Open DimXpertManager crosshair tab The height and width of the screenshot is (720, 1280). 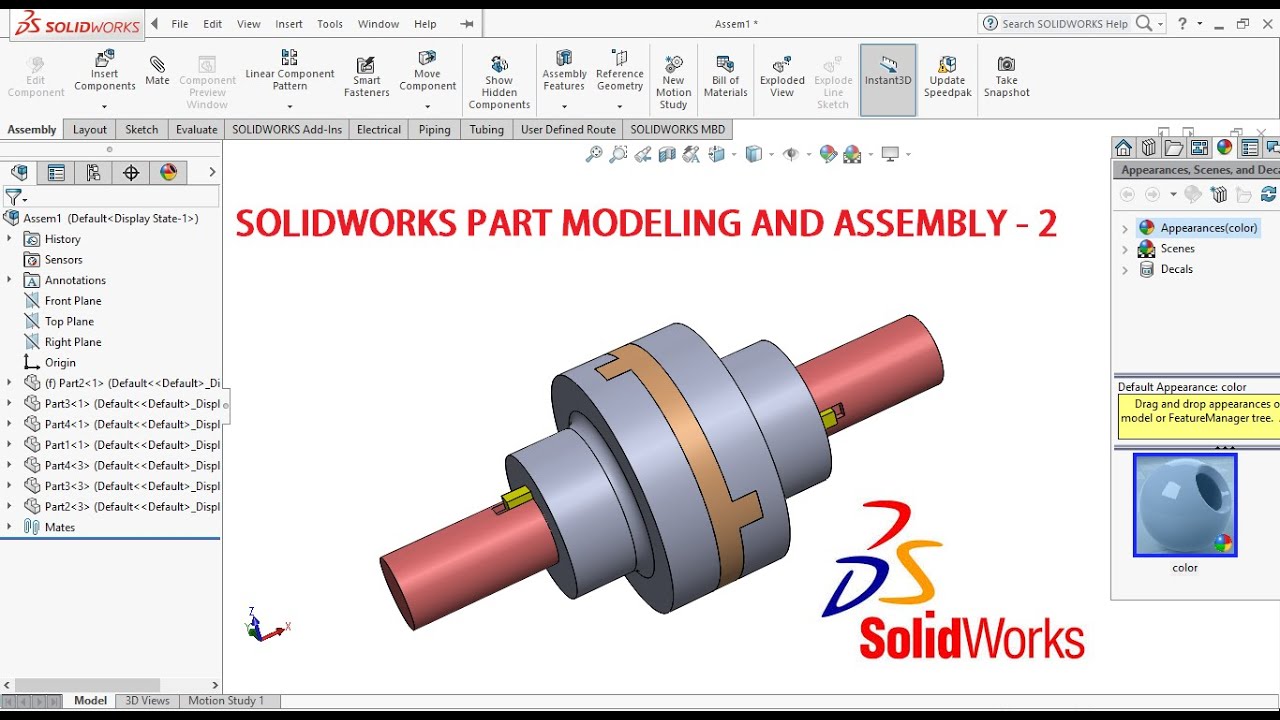131,173
